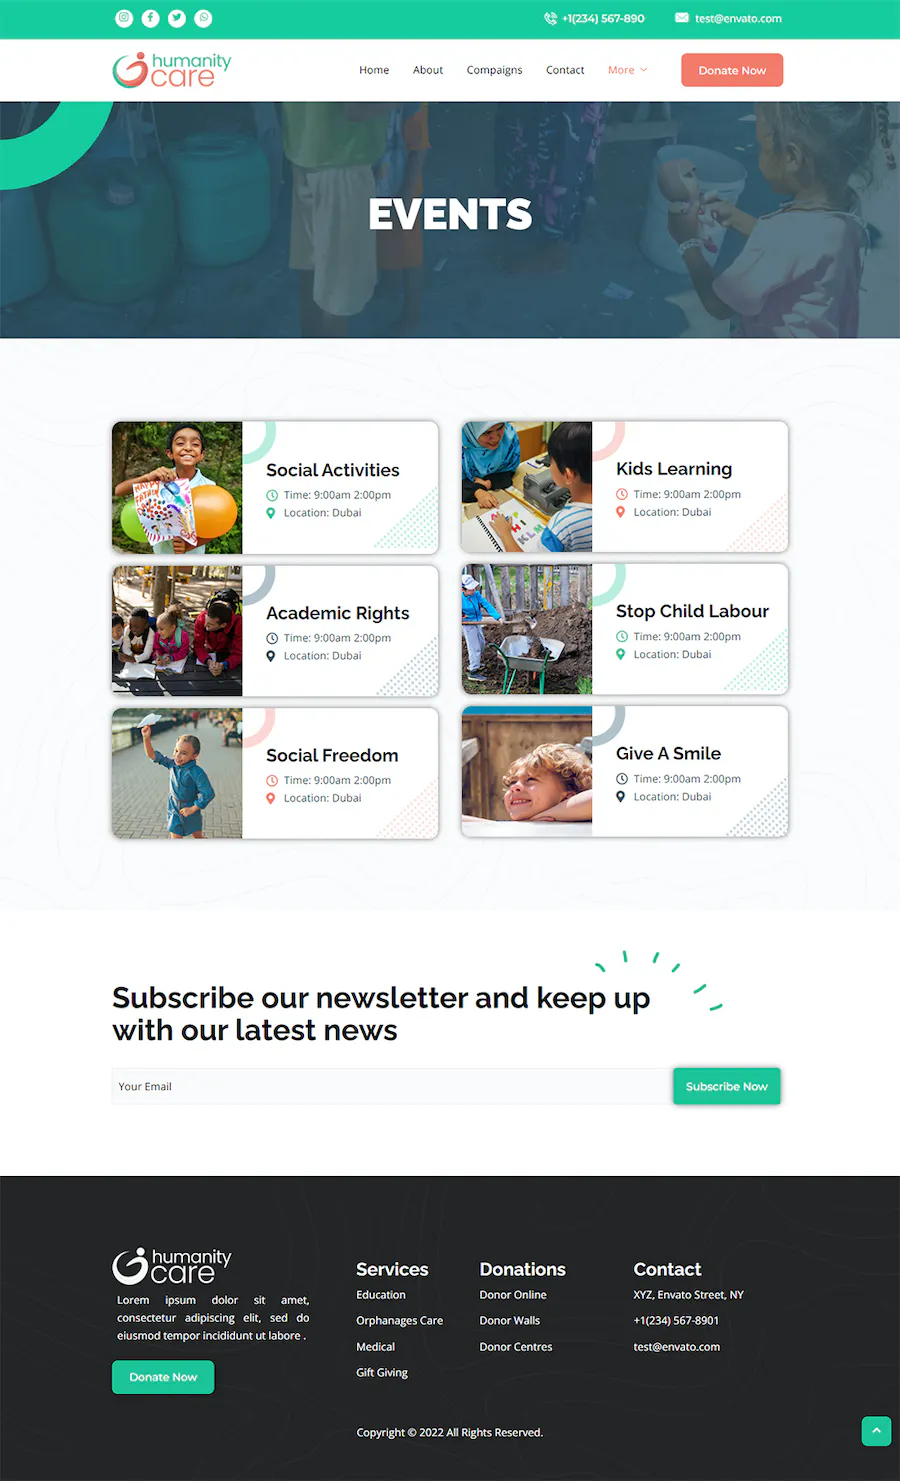This screenshot has height=1481, width=900.
Task: Click the Donate Now header button
Action: (732, 70)
